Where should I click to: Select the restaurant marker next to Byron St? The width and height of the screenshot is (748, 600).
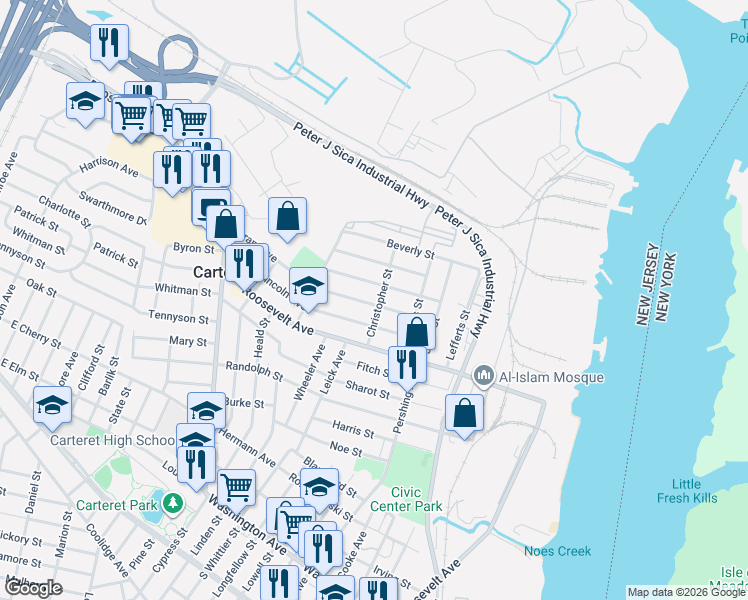coord(244,264)
